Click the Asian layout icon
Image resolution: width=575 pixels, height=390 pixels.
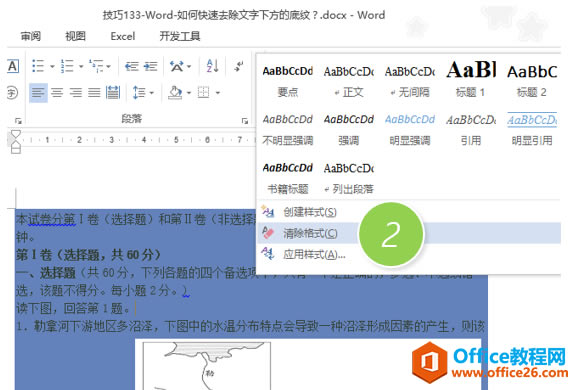(177, 66)
